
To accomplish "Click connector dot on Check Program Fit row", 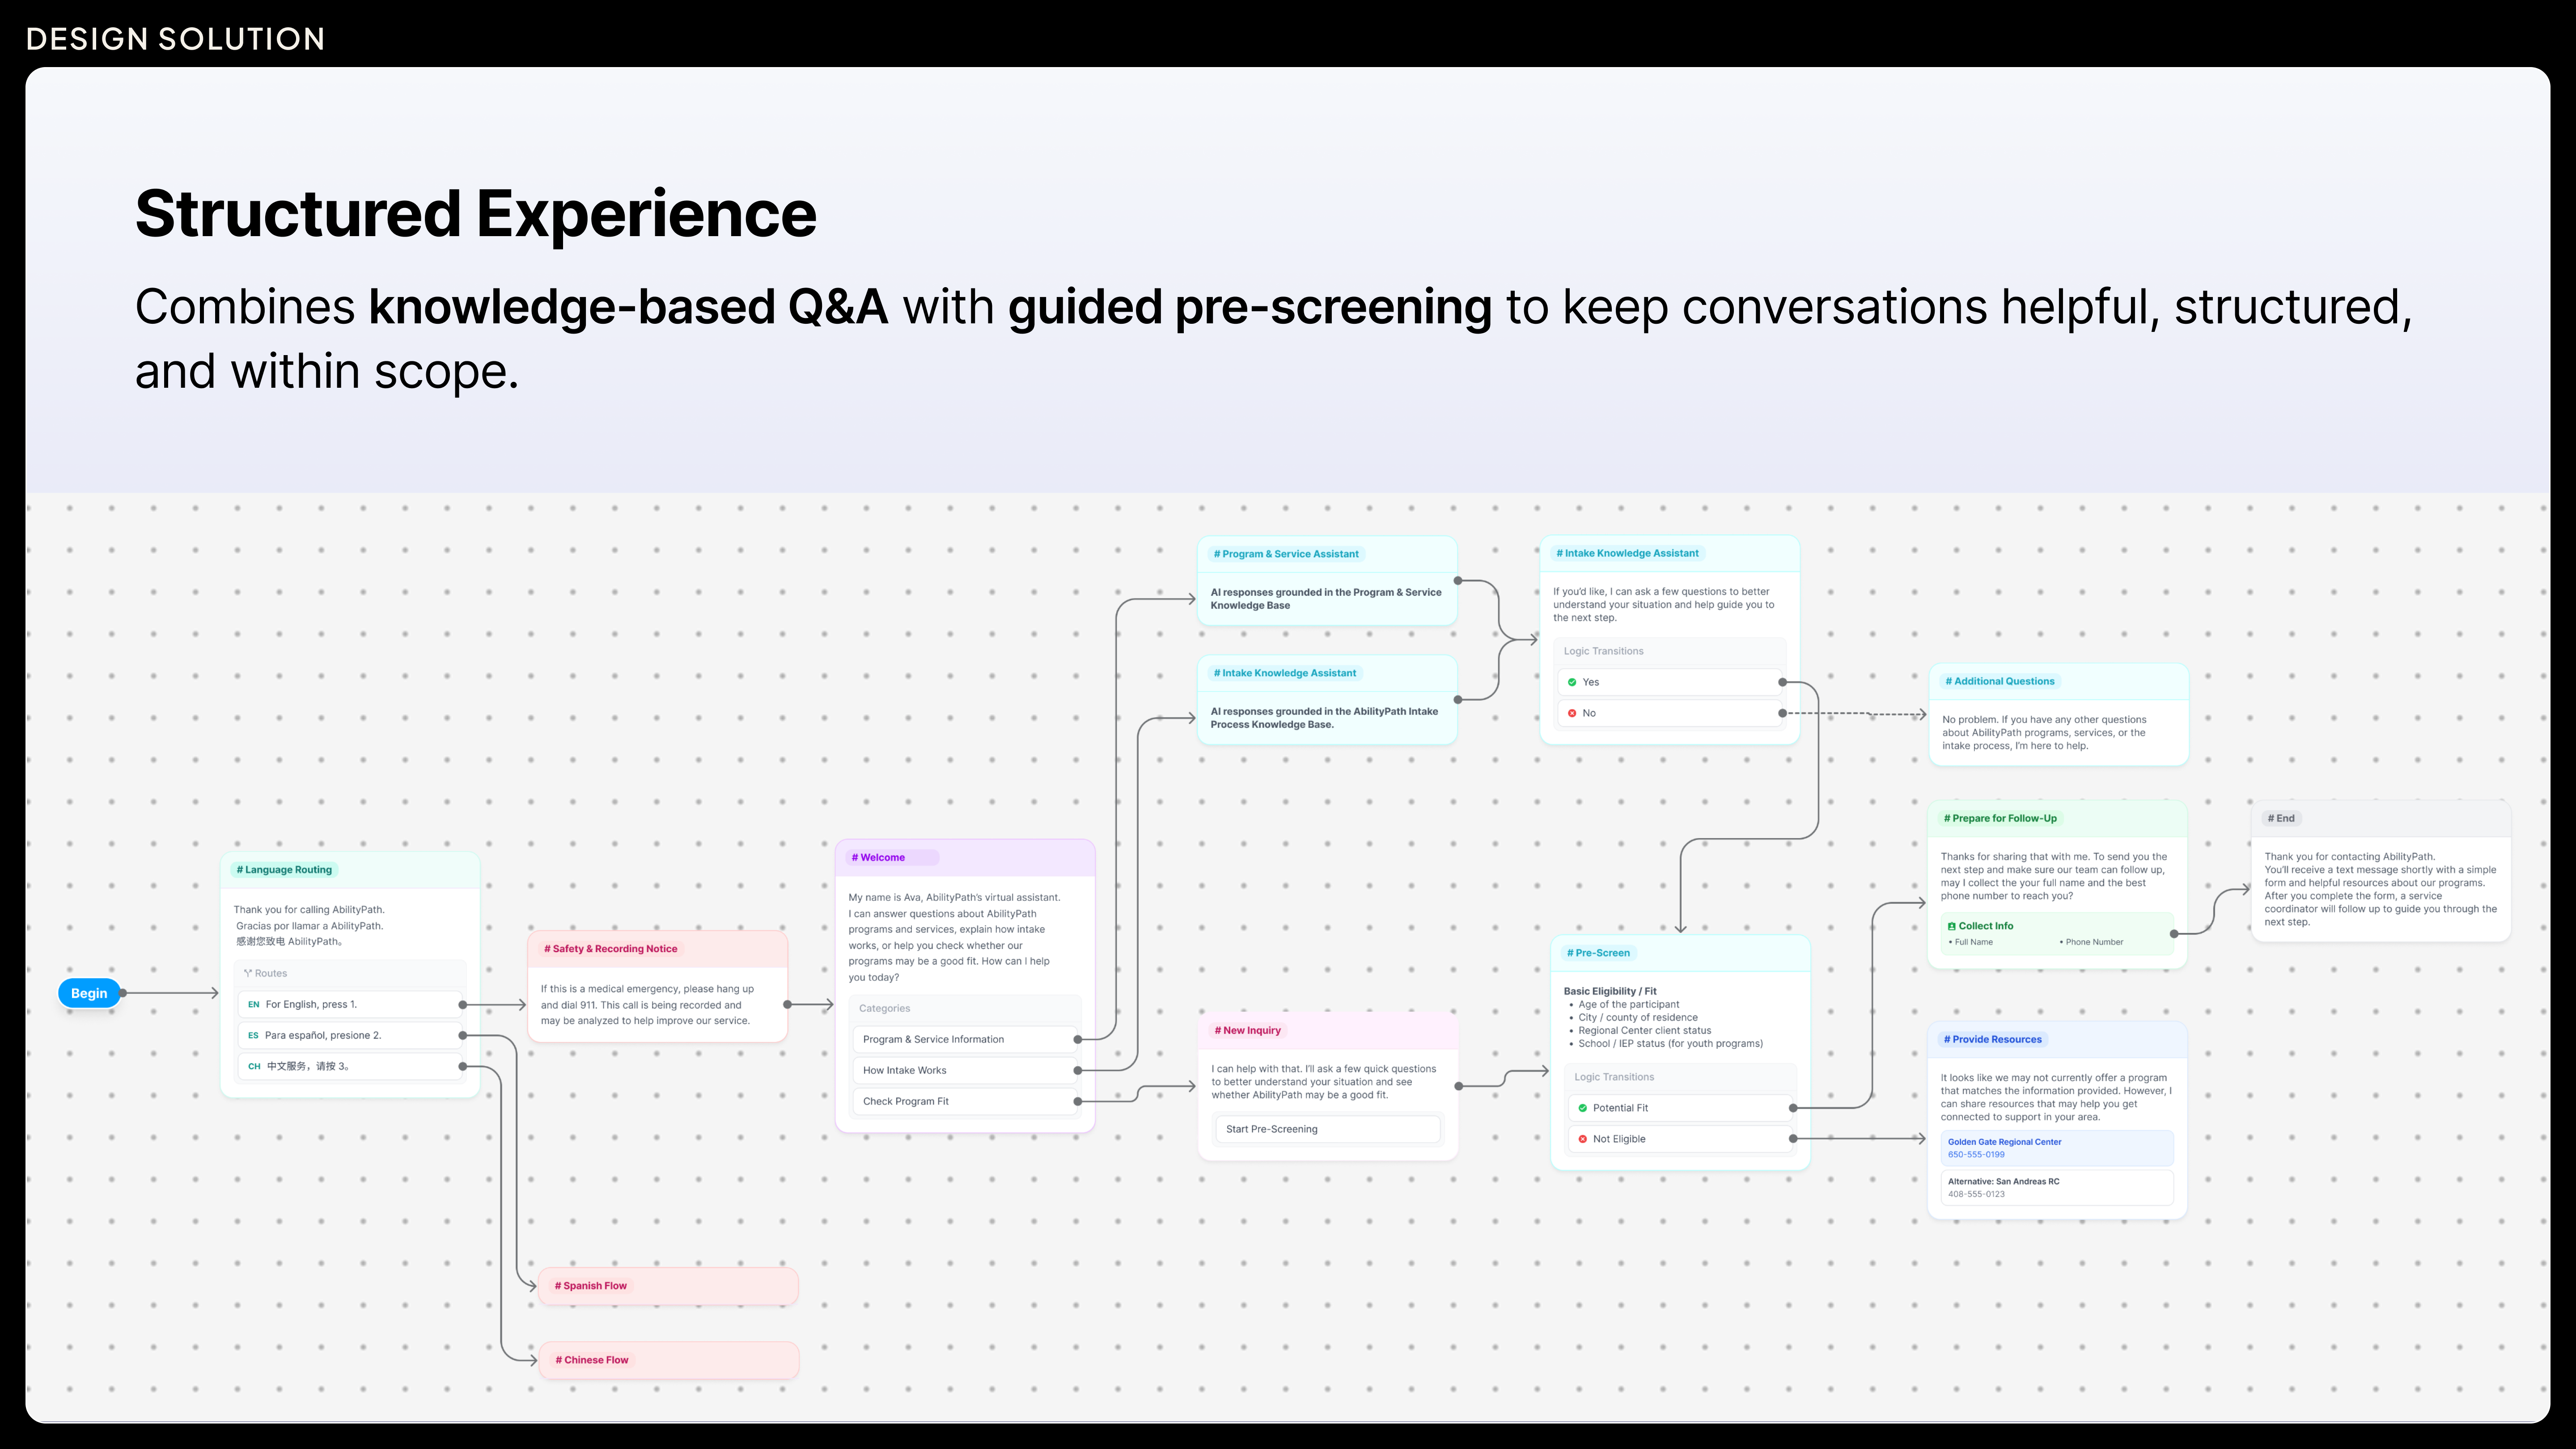I will tap(1077, 1101).
